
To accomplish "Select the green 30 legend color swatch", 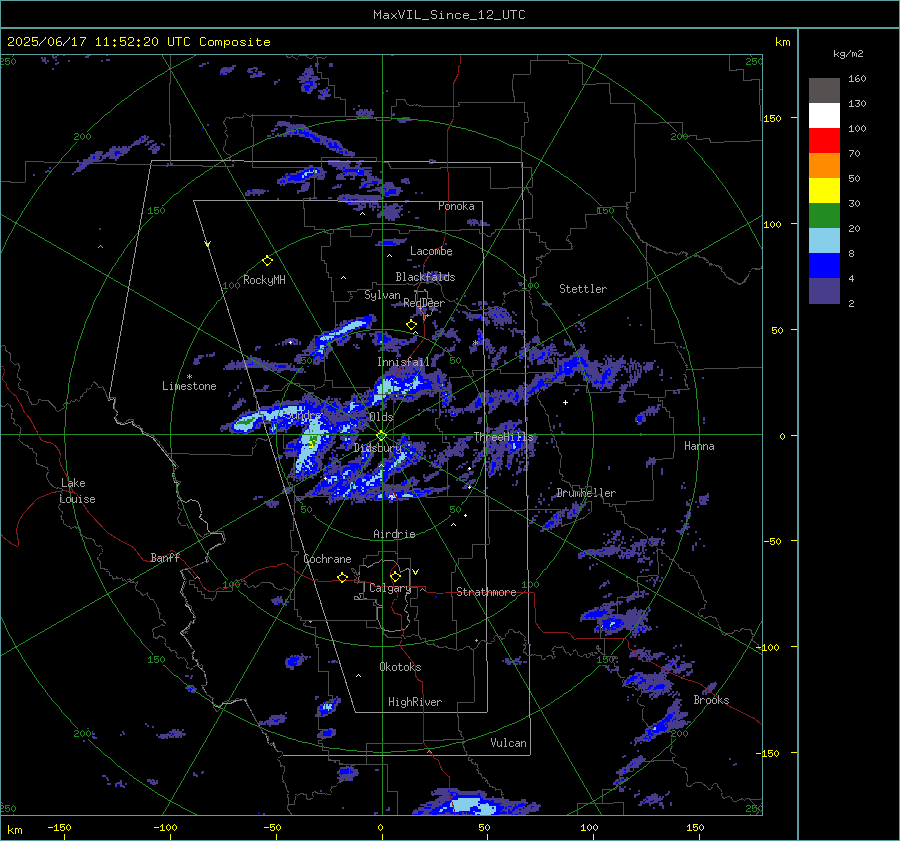I will tap(824, 216).
